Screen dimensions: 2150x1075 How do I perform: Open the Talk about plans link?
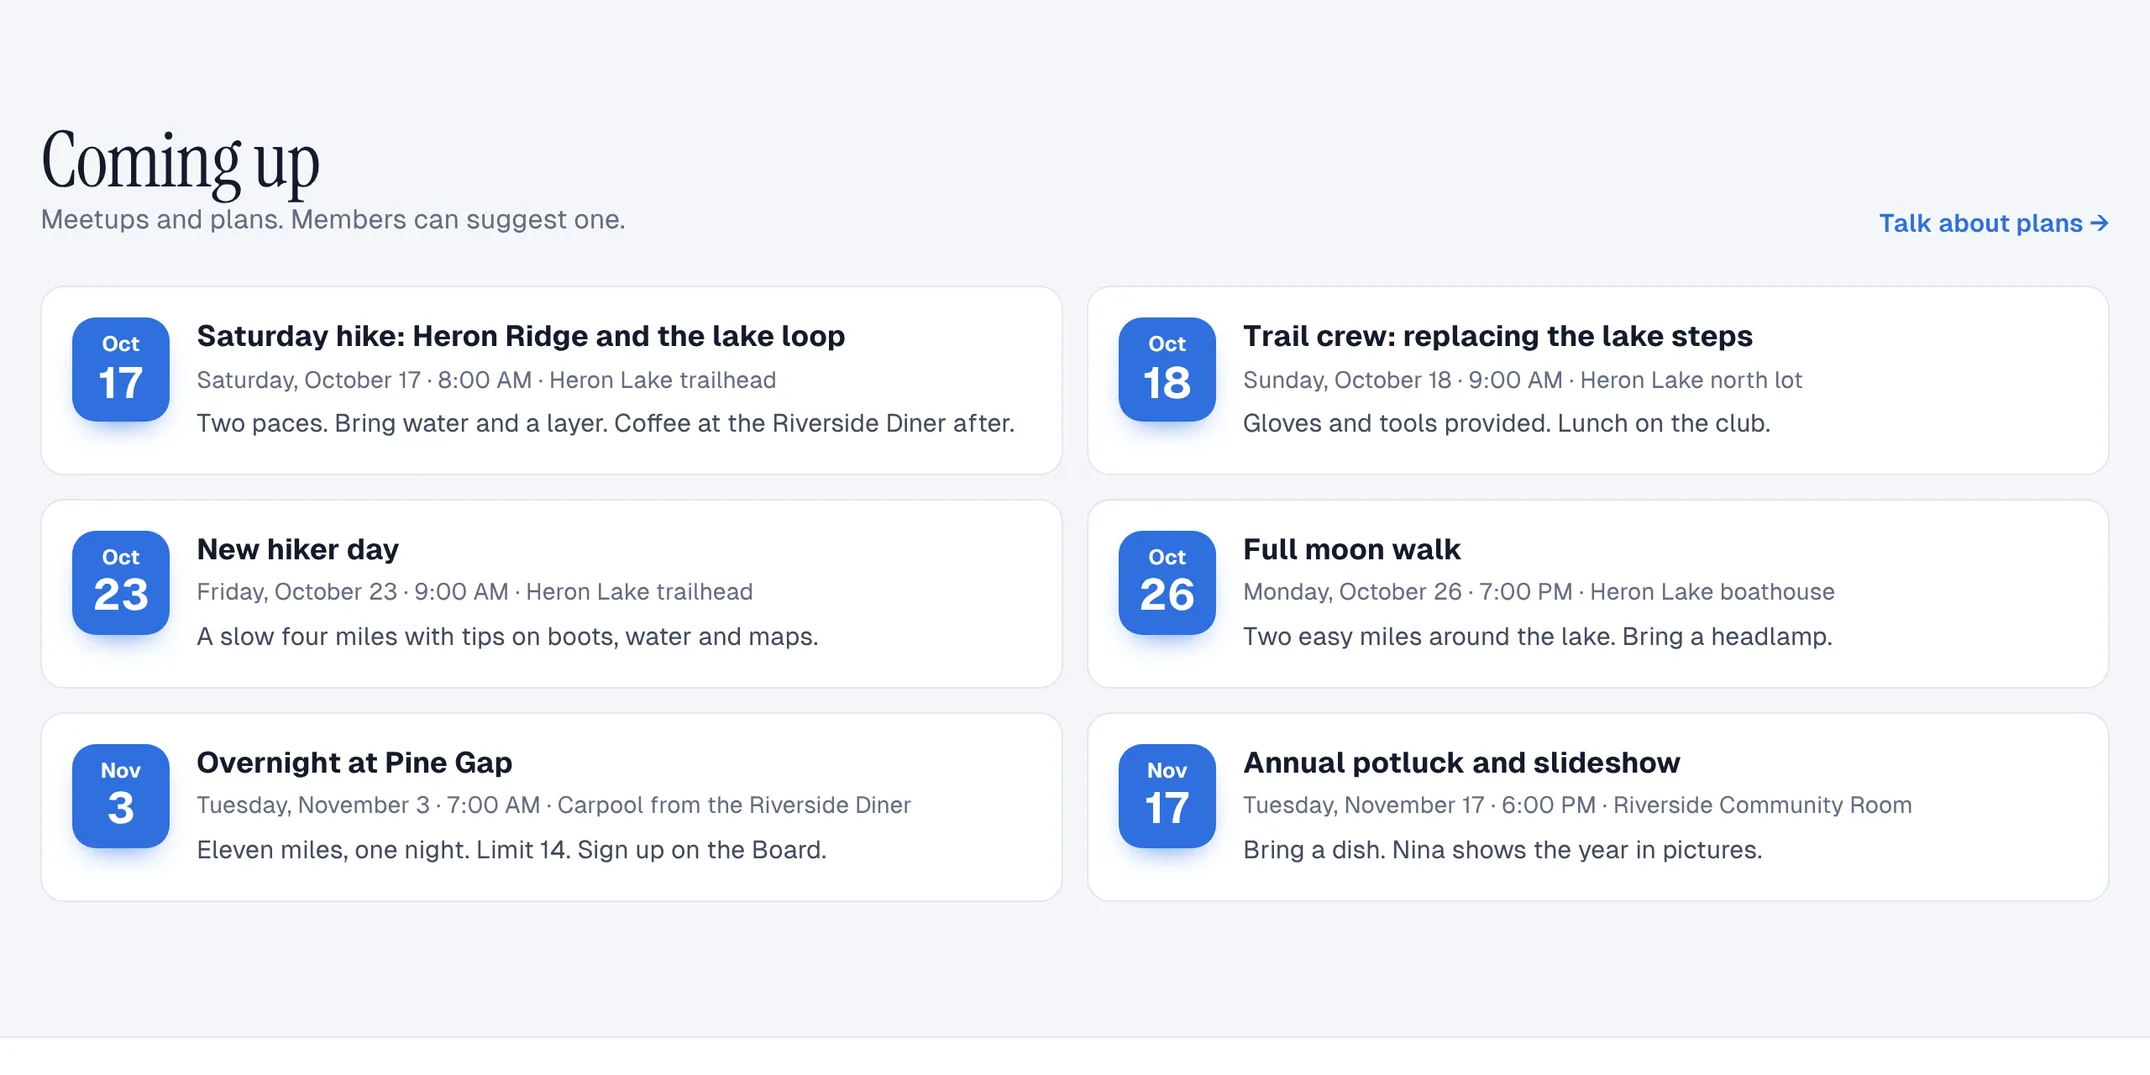point(1993,223)
